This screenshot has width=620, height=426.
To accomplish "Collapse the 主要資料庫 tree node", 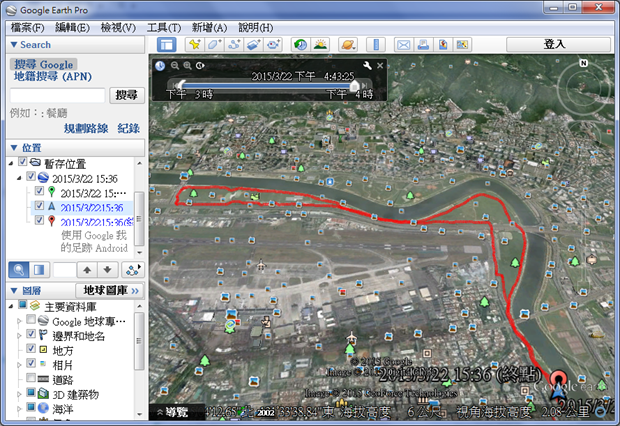I will 11,306.
